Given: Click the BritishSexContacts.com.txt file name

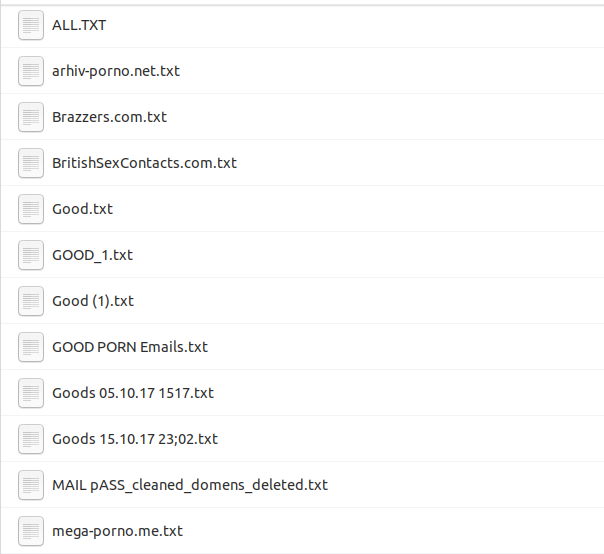Looking at the screenshot, I should pyautogui.click(x=144, y=163).
